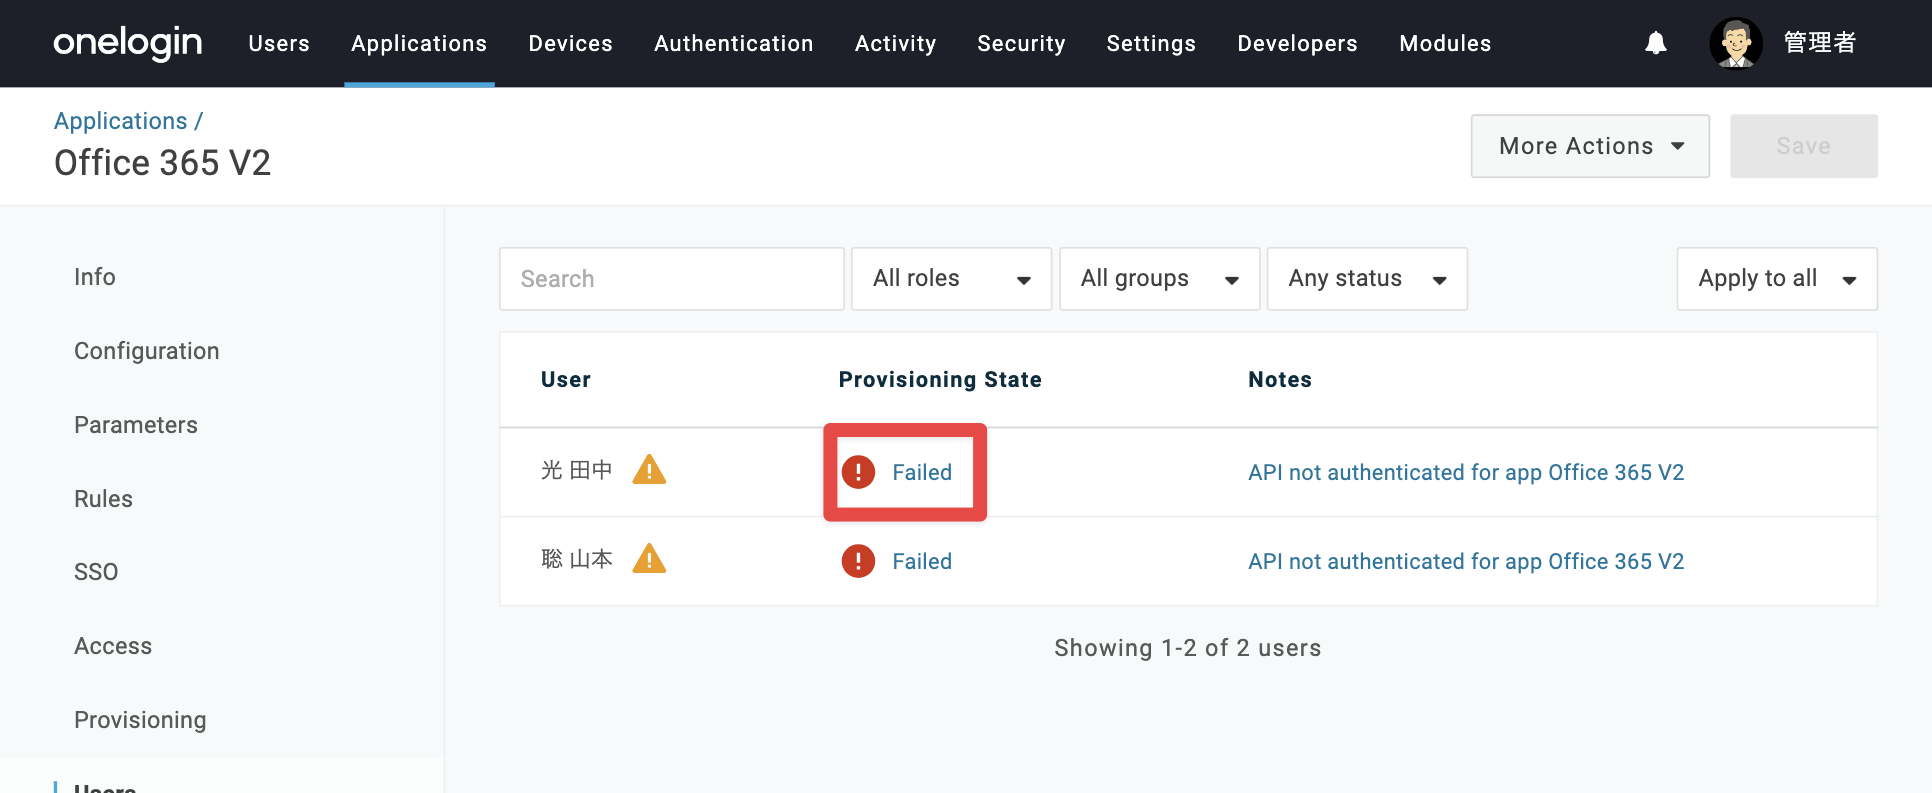Open the Failed status for 聡 山本
1932x793 pixels.
pos(922,561)
